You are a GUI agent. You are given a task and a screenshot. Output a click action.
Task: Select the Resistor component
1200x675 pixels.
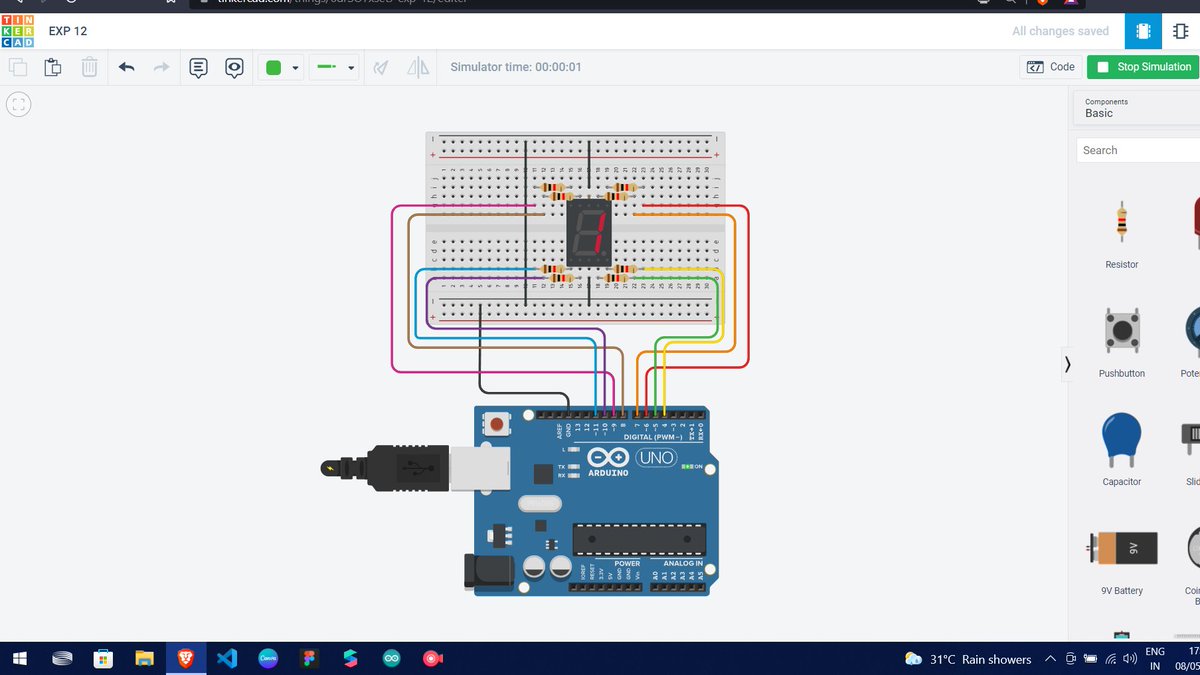[x=1121, y=234]
